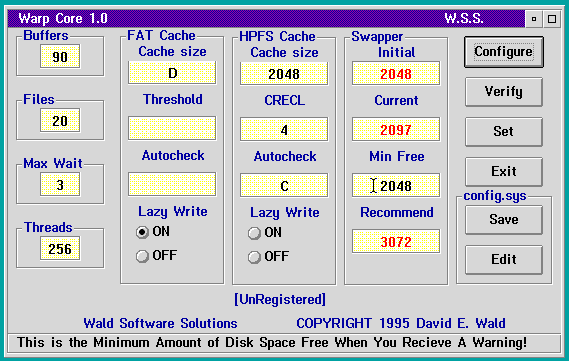Click the Recommend label in Swapper
Image resolution: width=569 pixels, height=361 pixels.
tap(397, 212)
